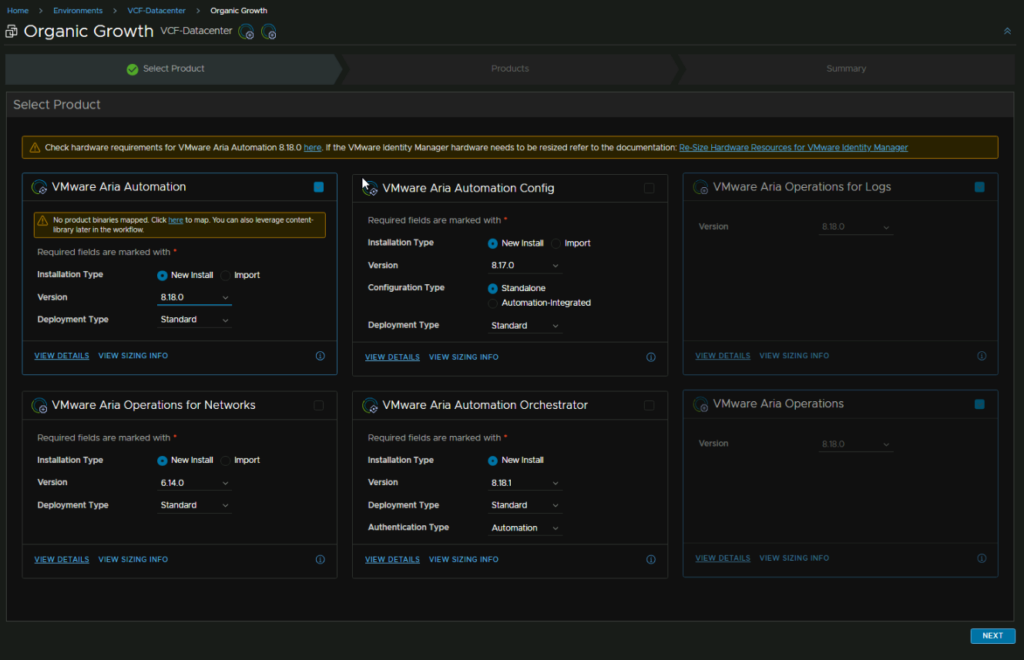Open Aria Automation Deployment Type dropdown
Viewport: 1024px width, 660px height.
tap(194, 319)
